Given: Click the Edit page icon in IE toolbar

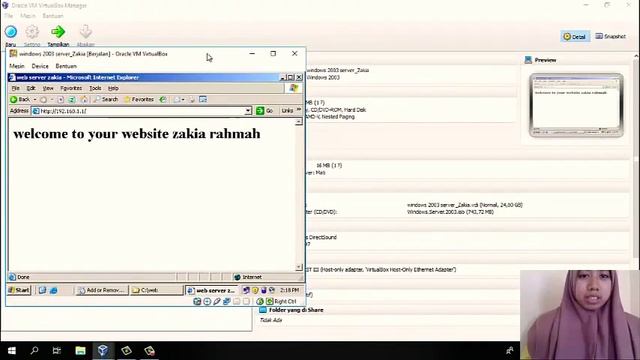Looking at the screenshot, I should coord(203,99).
